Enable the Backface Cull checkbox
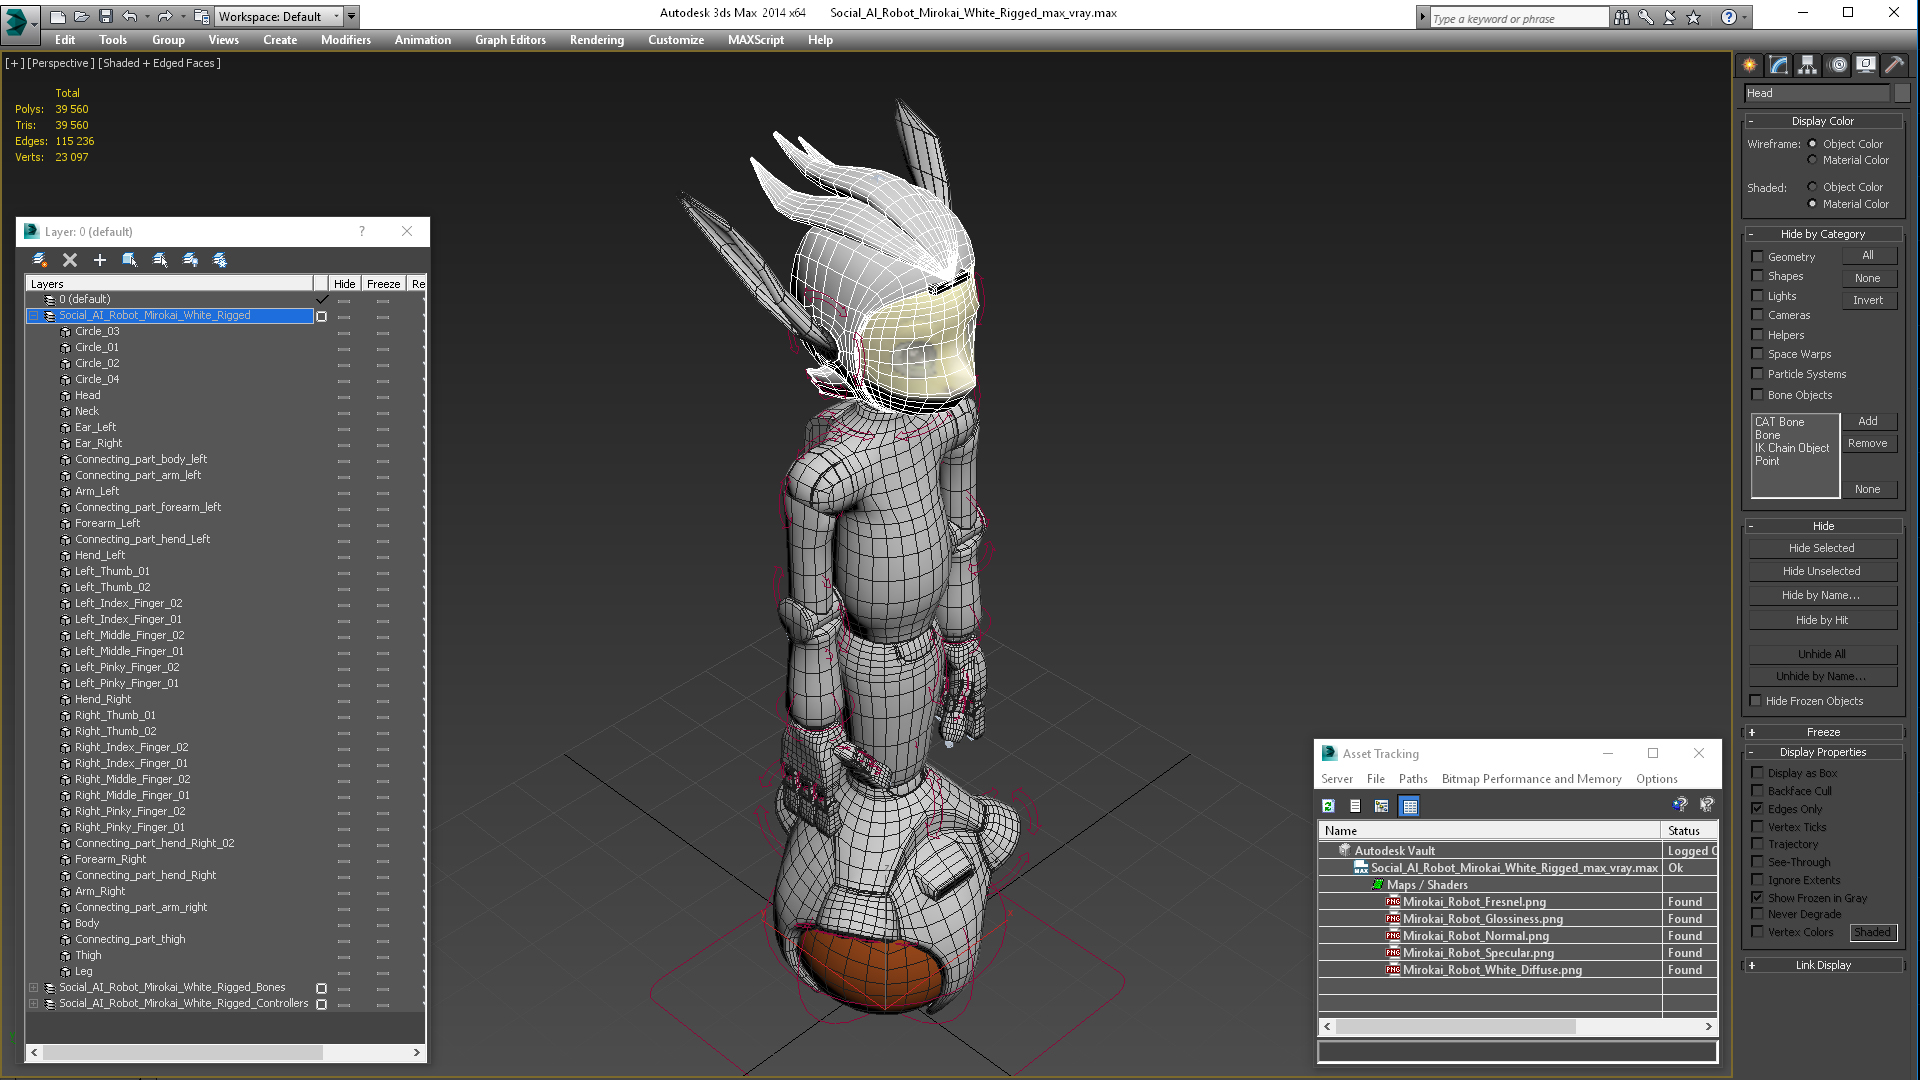The width and height of the screenshot is (1920, 1080). pyautogui.click(x=1757, y=791)
